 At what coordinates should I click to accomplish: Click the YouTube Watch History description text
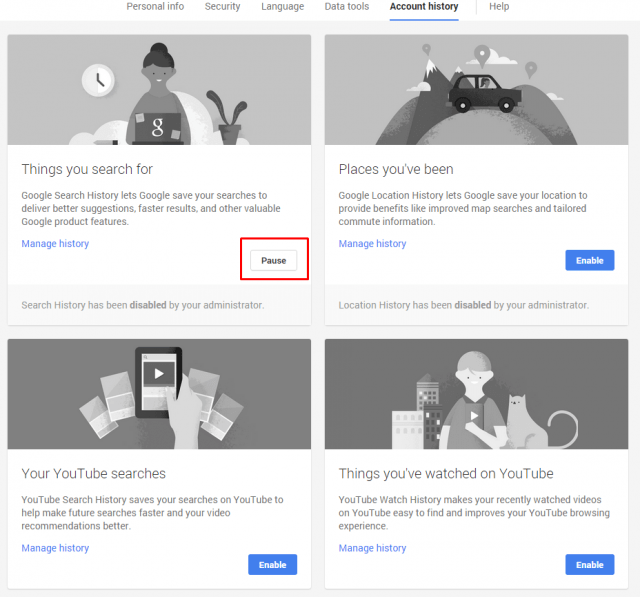coord(474,513)
